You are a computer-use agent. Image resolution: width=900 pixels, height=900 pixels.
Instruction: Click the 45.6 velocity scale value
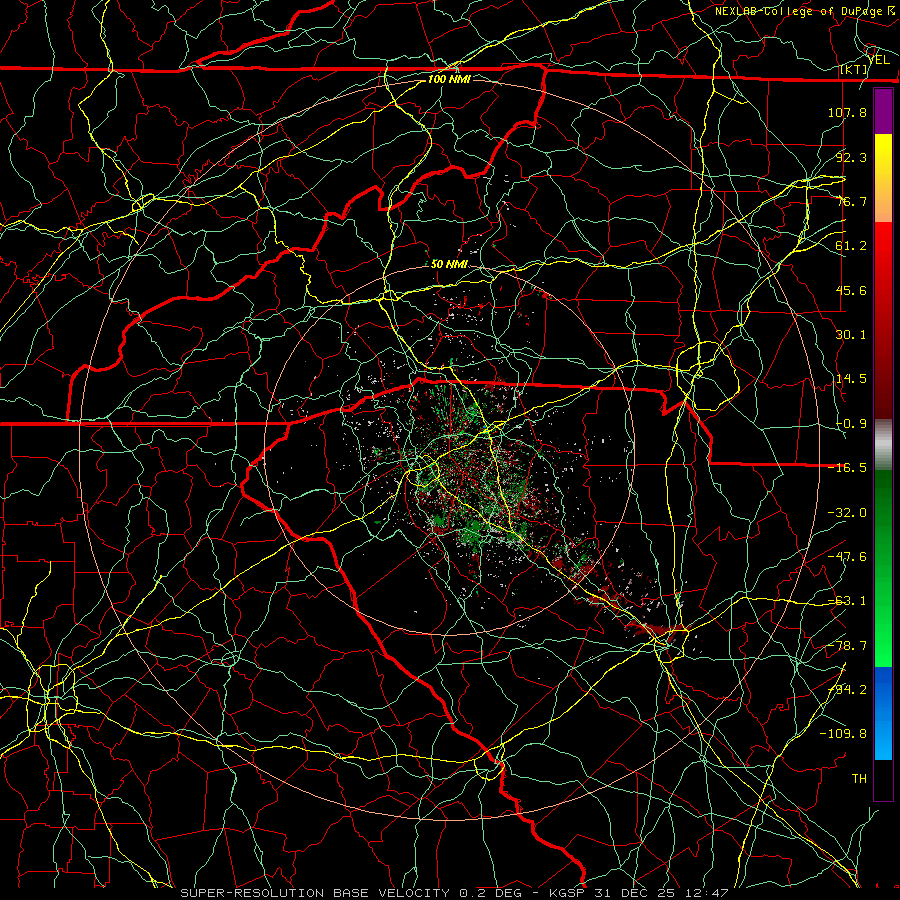click(851, 290)
